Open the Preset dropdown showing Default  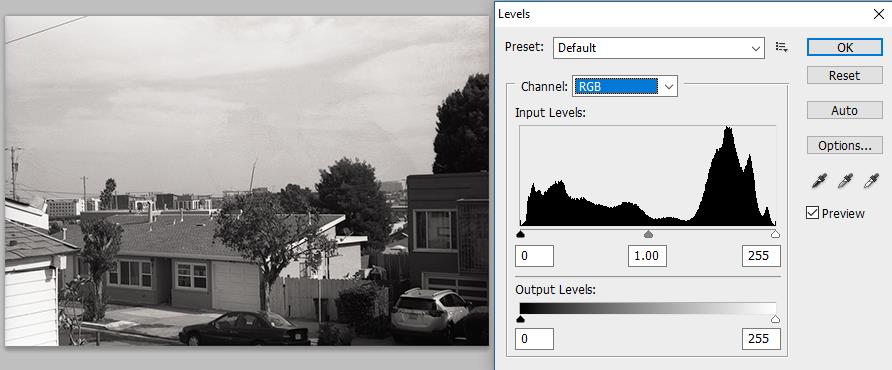659,48
